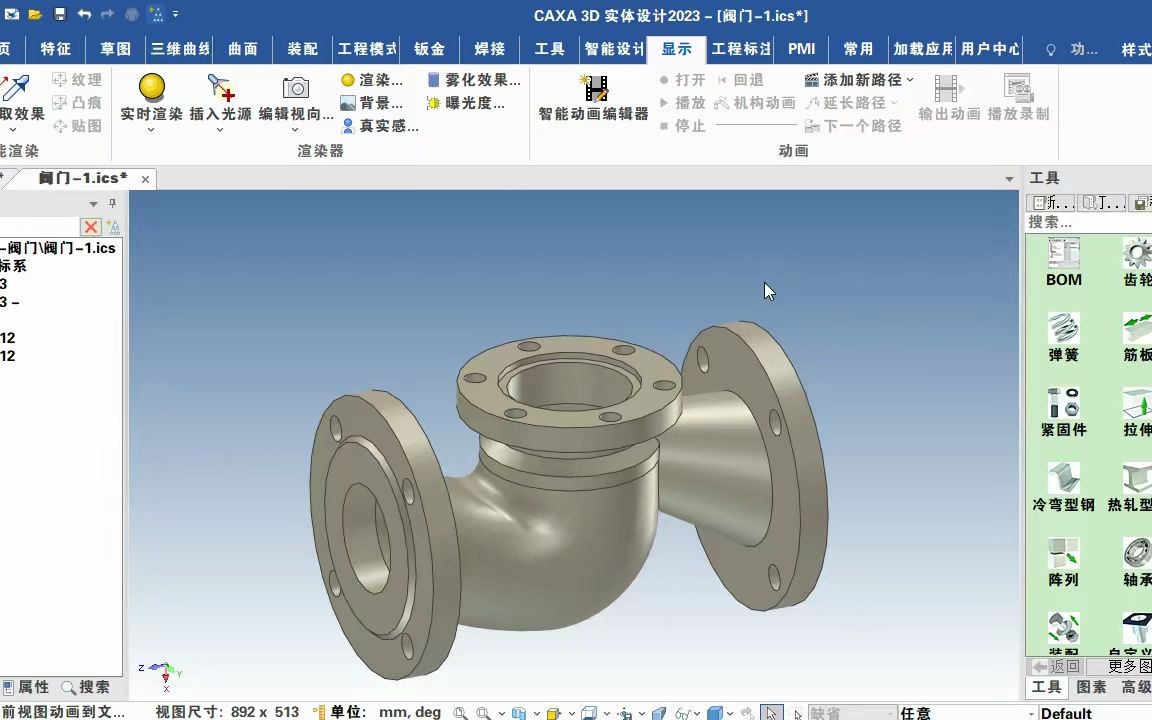Image resolution: width=1152 pixels, height=720 pixels.
Task: Switch to the 图素 tab at bottom right
Action: pyautogui.click(x=1092, y=688)
